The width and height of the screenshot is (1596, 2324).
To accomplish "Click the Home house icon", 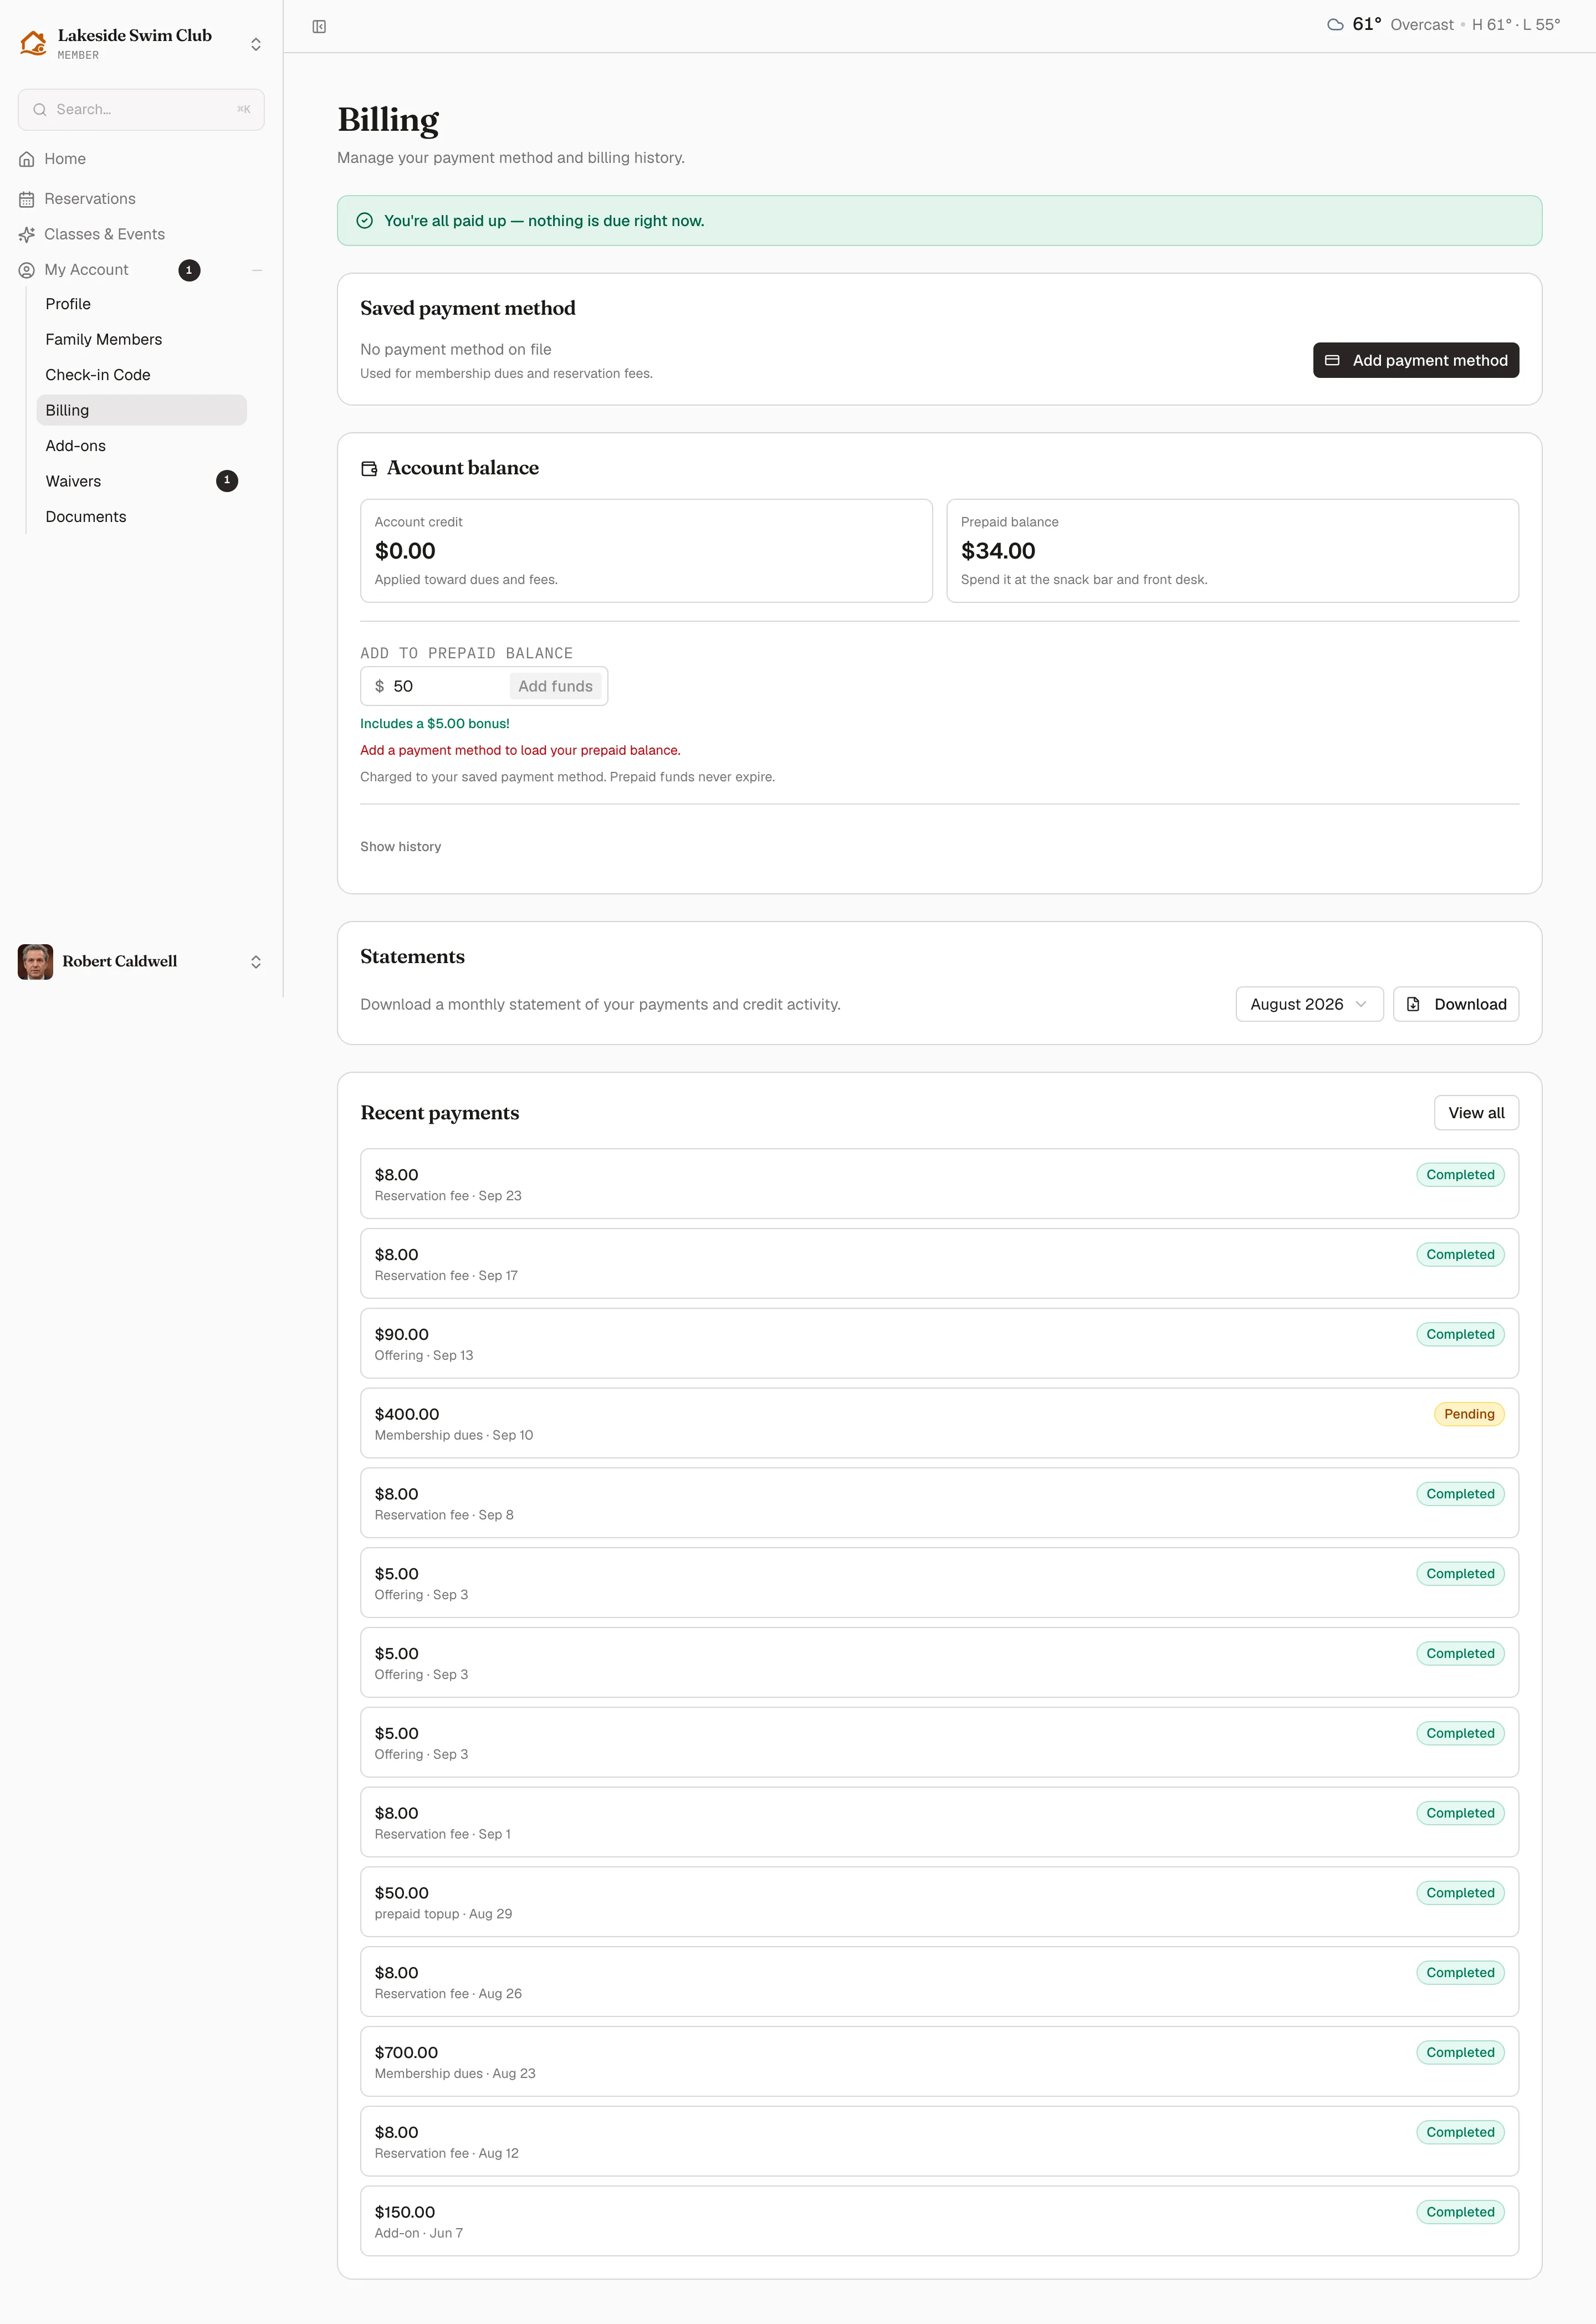I will [x=27, y=159].
